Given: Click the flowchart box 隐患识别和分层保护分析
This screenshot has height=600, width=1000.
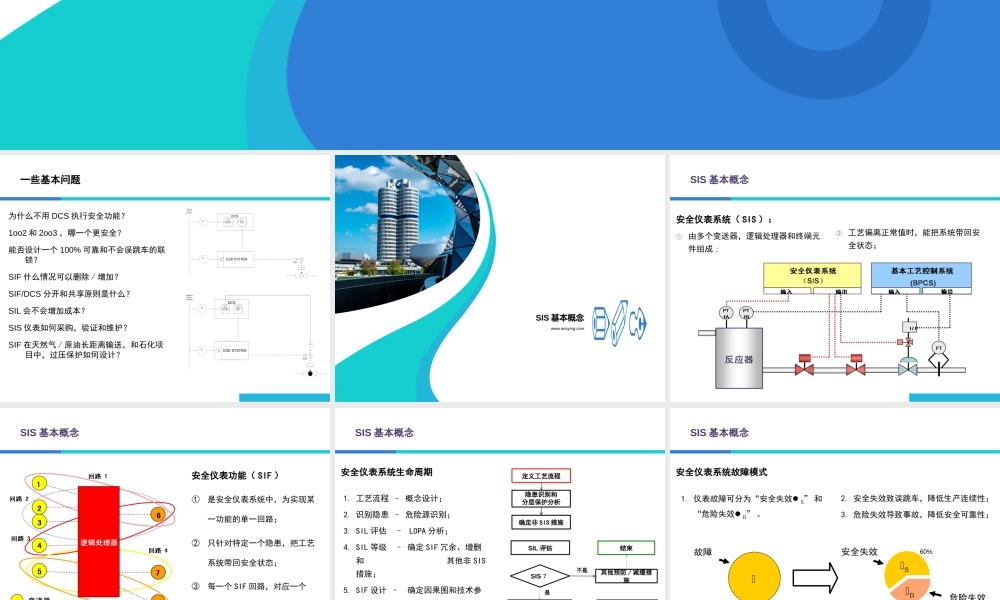Looking at the screenshot, I should point(541,499).
